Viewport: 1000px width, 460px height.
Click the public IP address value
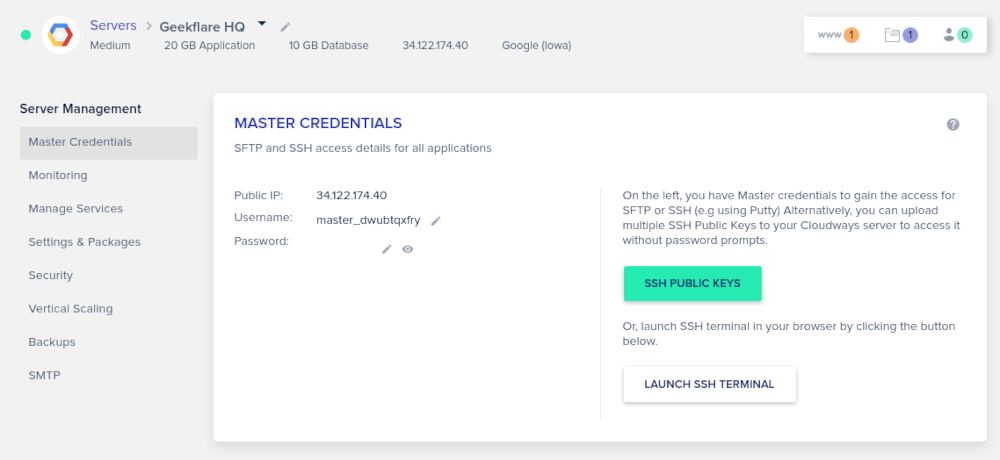coord(351,195)
